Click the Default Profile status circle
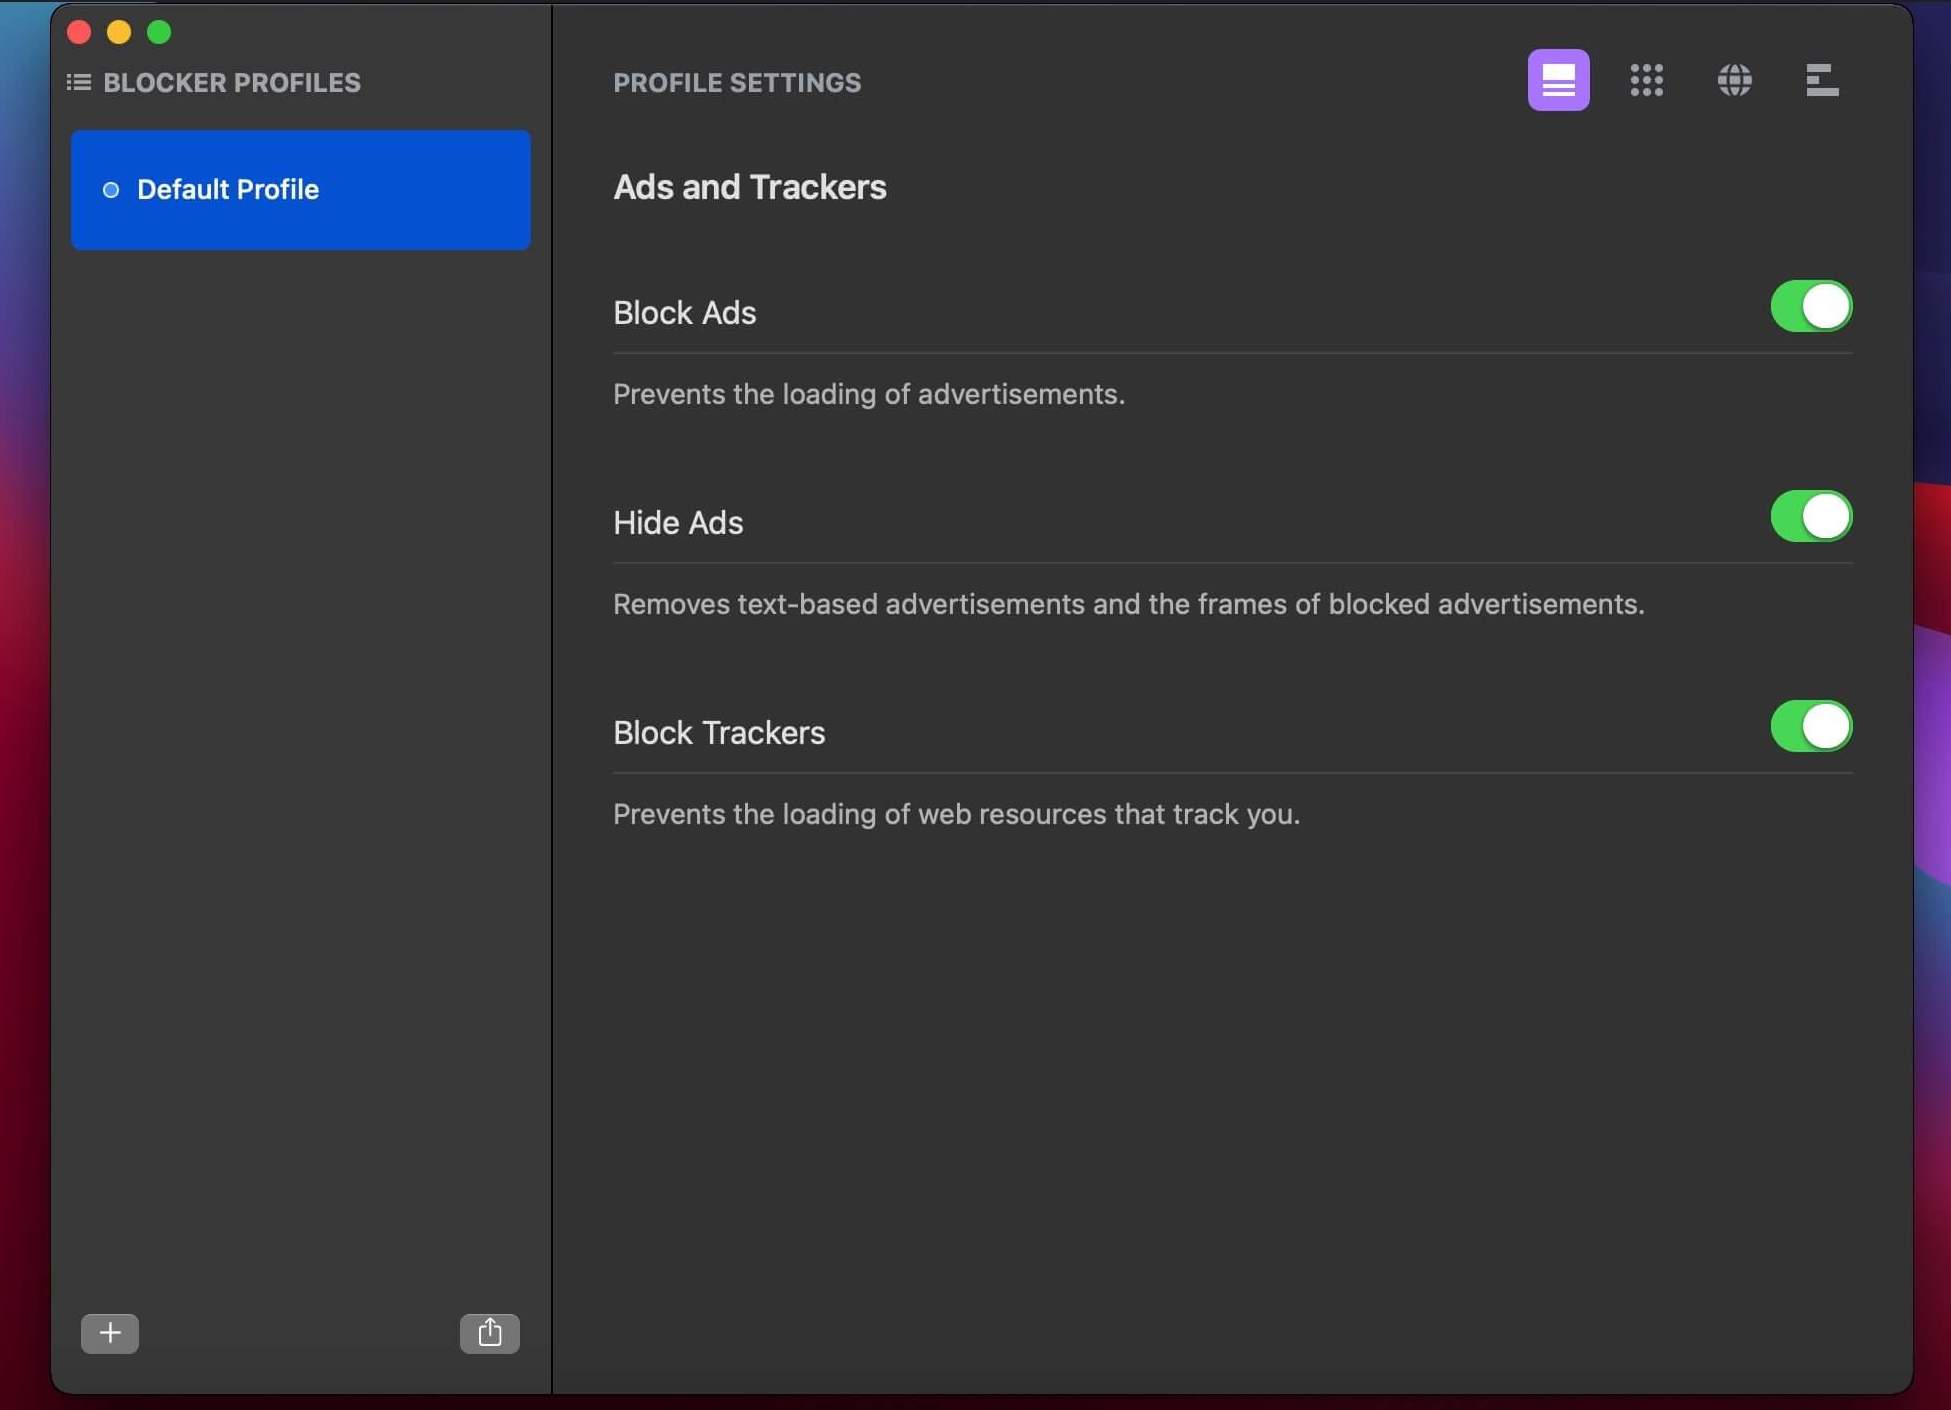 111,190
